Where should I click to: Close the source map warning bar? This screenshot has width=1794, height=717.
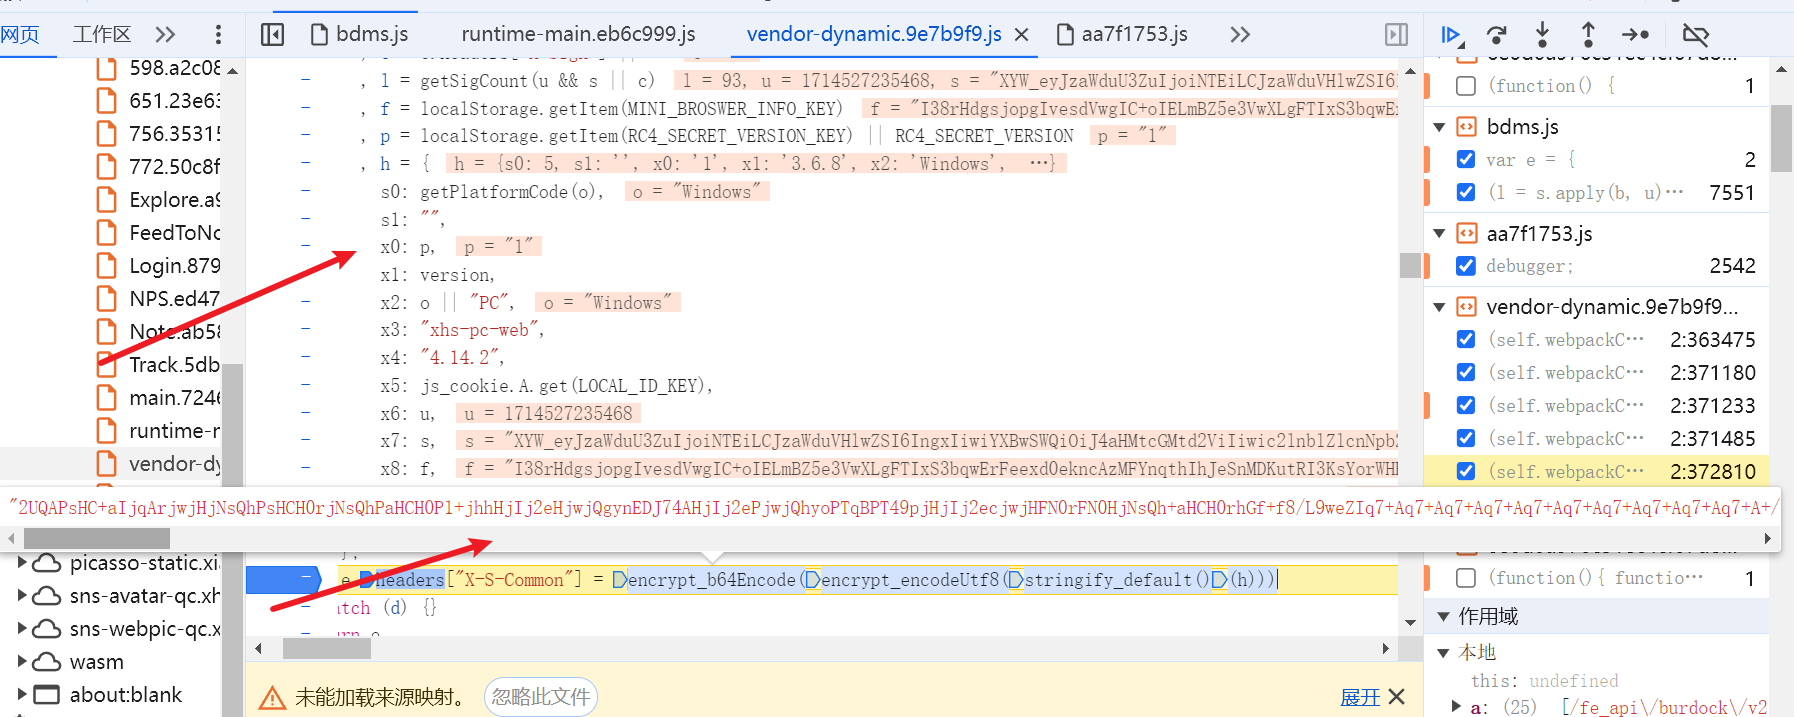click(1397, 697)
